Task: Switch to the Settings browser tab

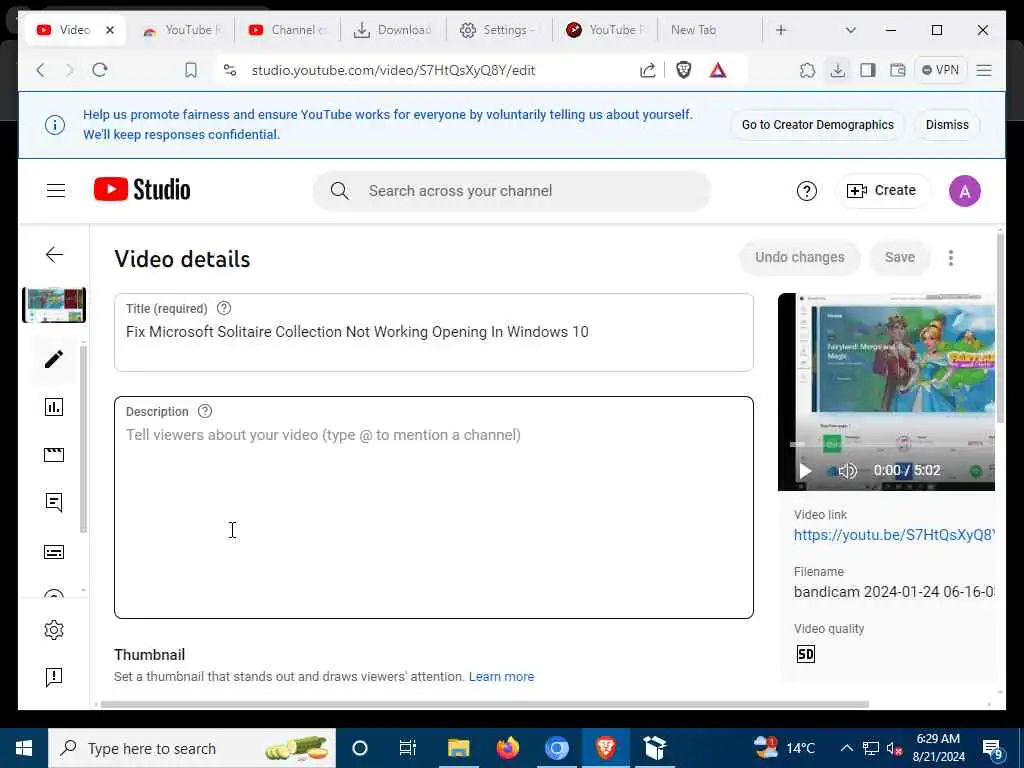Action: (x=499, y=30)
